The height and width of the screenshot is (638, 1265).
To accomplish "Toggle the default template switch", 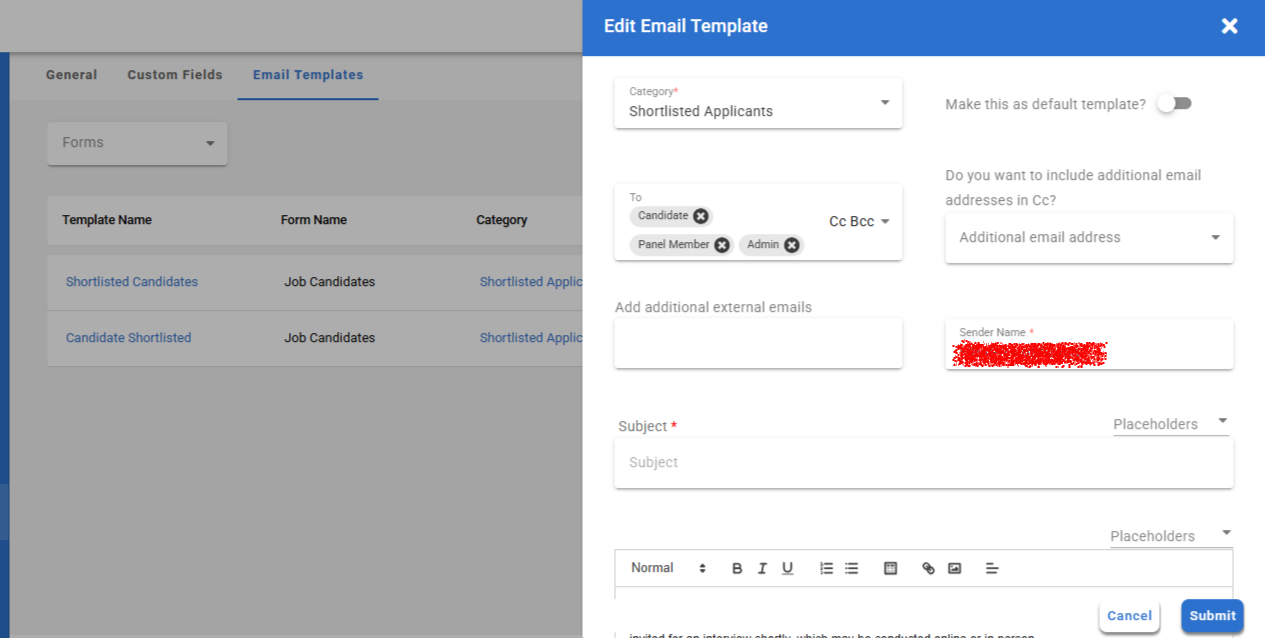I will 1174,103.
